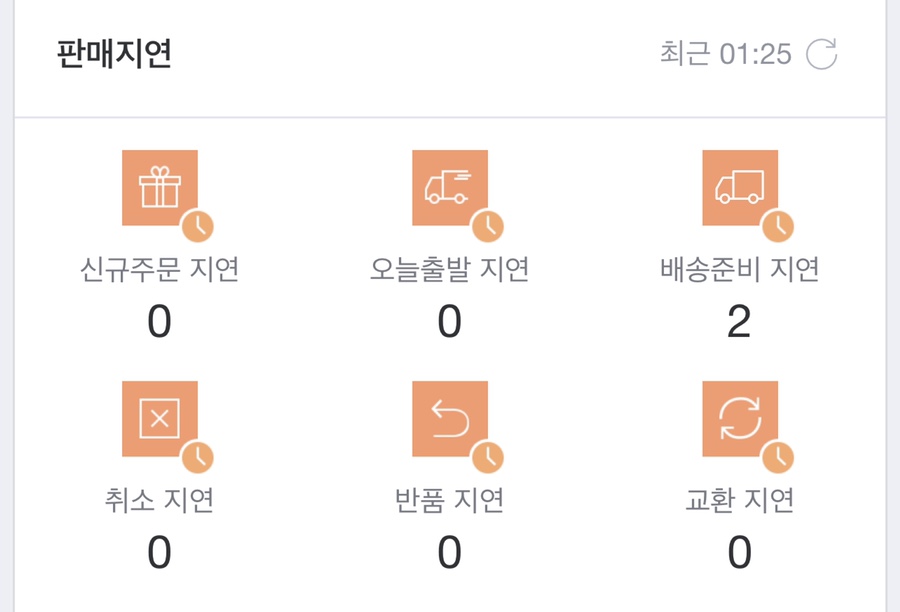Click the 교환 지연 label
This screenshot has width=900, height=612.
coord(740,500)
